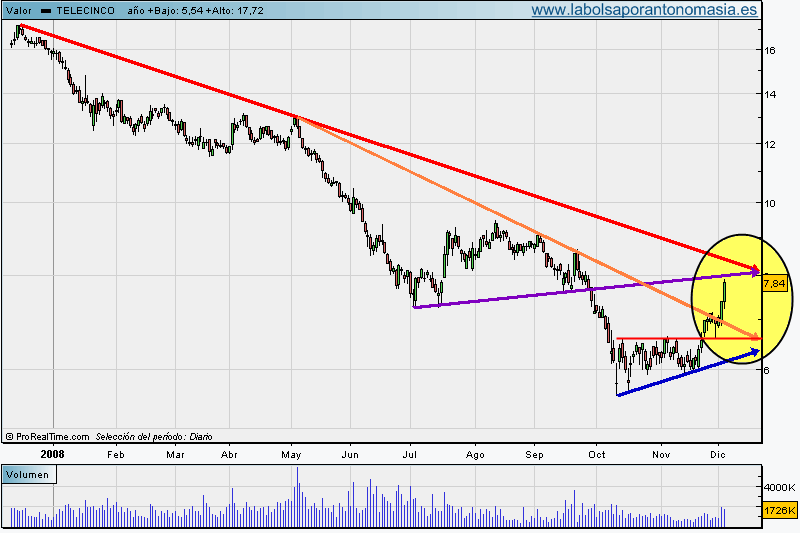Select the TELECINCO black legend marker

(x=46, y=9)
